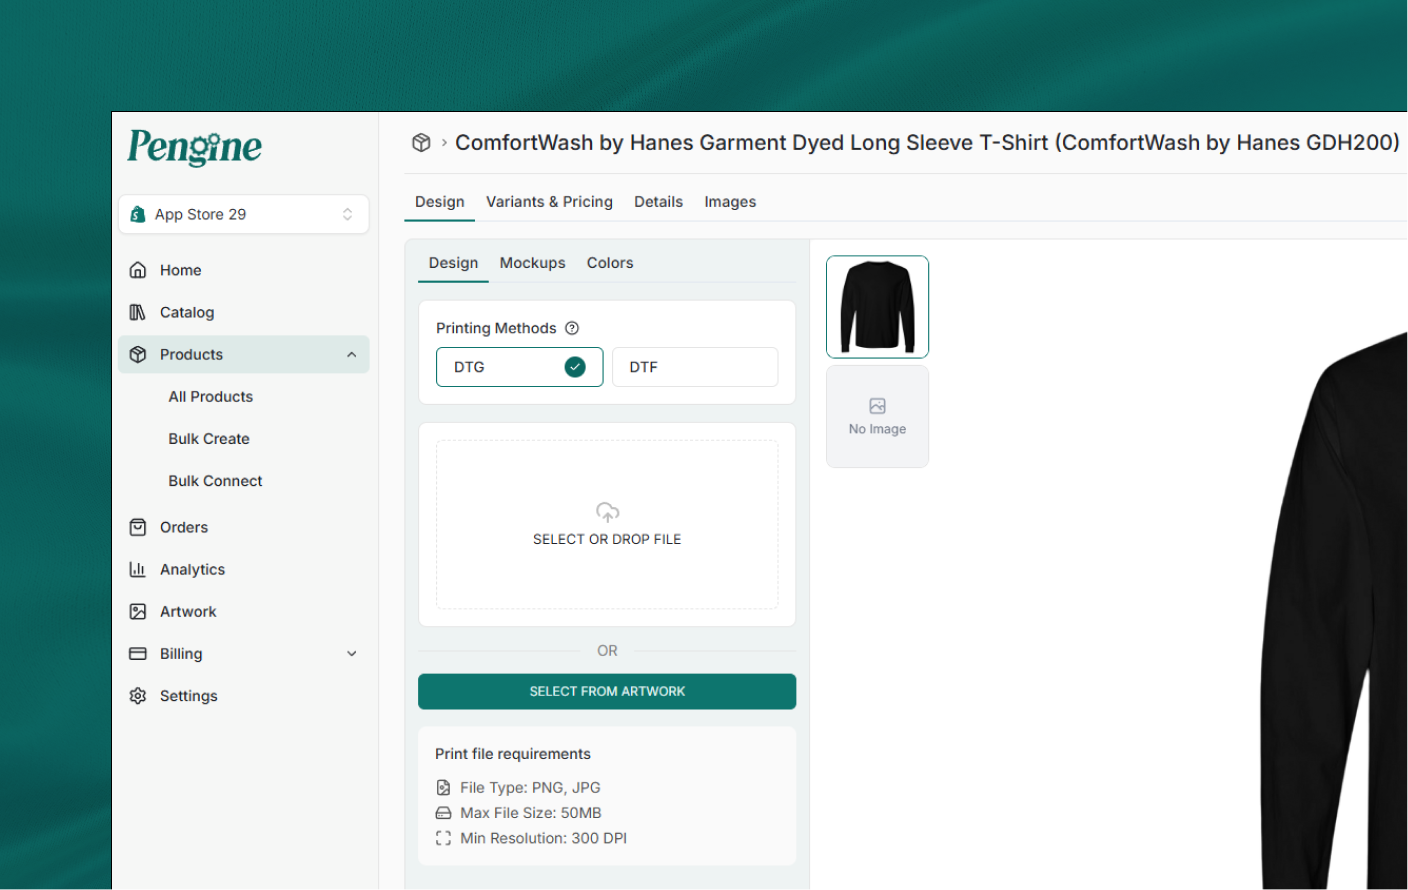Click the Analytics chart icon

[x=138, y=569]
